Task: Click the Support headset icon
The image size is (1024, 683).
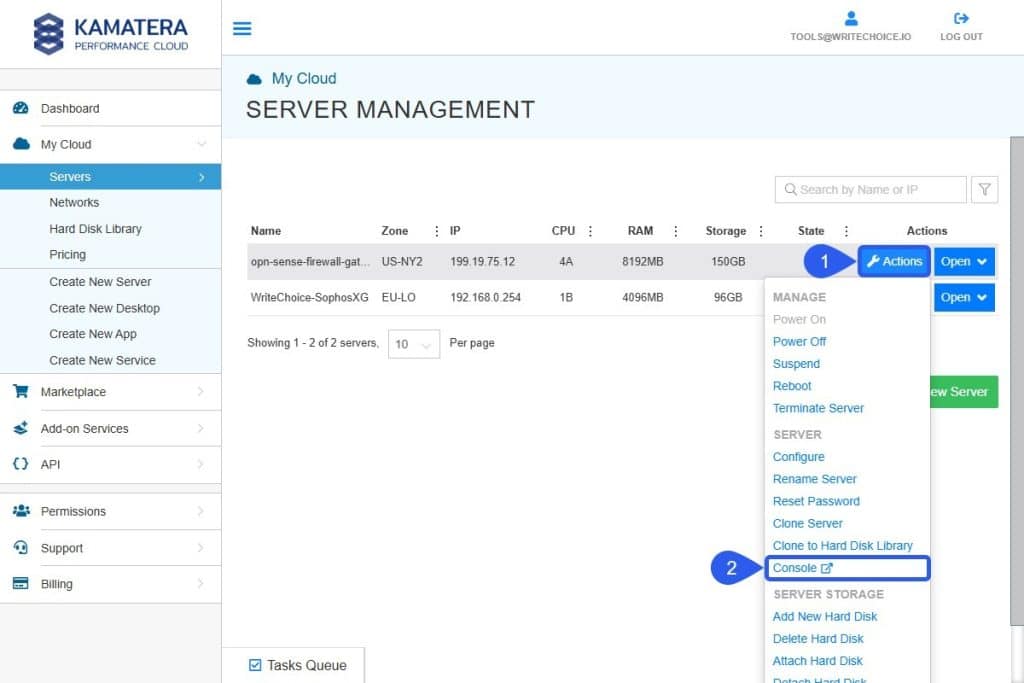Action: click(21, 548)
